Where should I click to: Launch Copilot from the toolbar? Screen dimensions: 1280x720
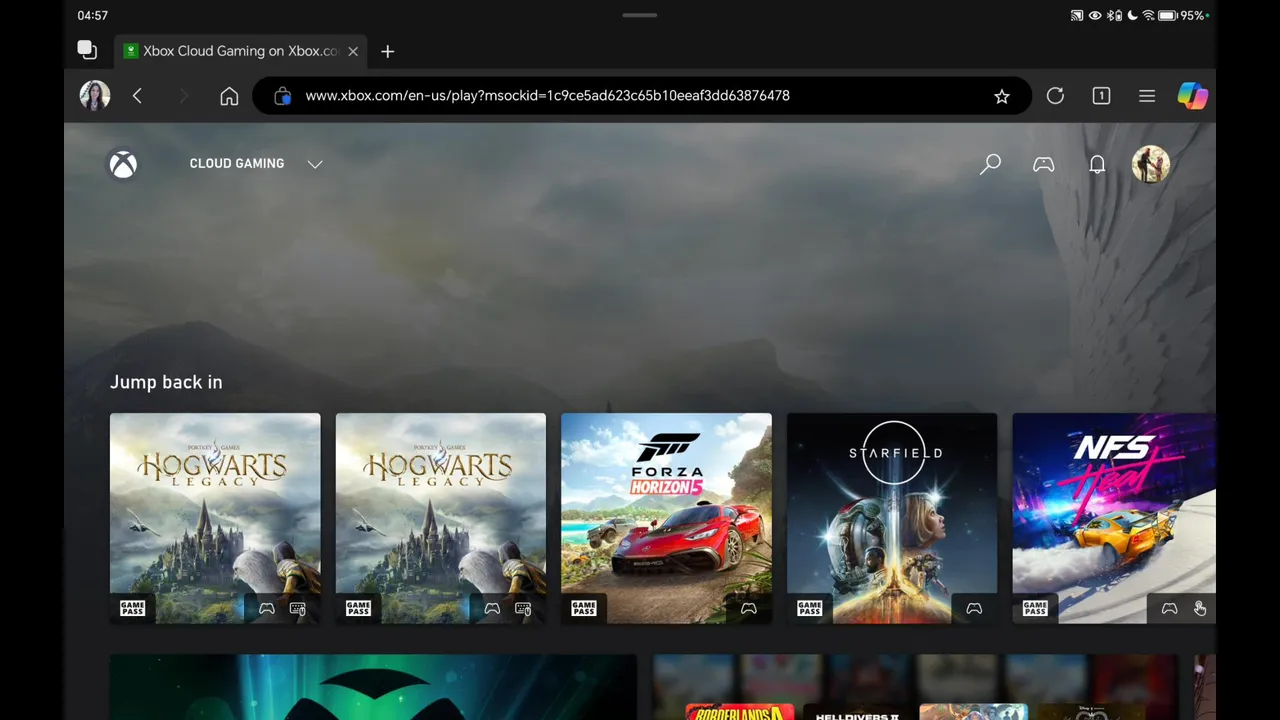click(x=1192, y=96)
